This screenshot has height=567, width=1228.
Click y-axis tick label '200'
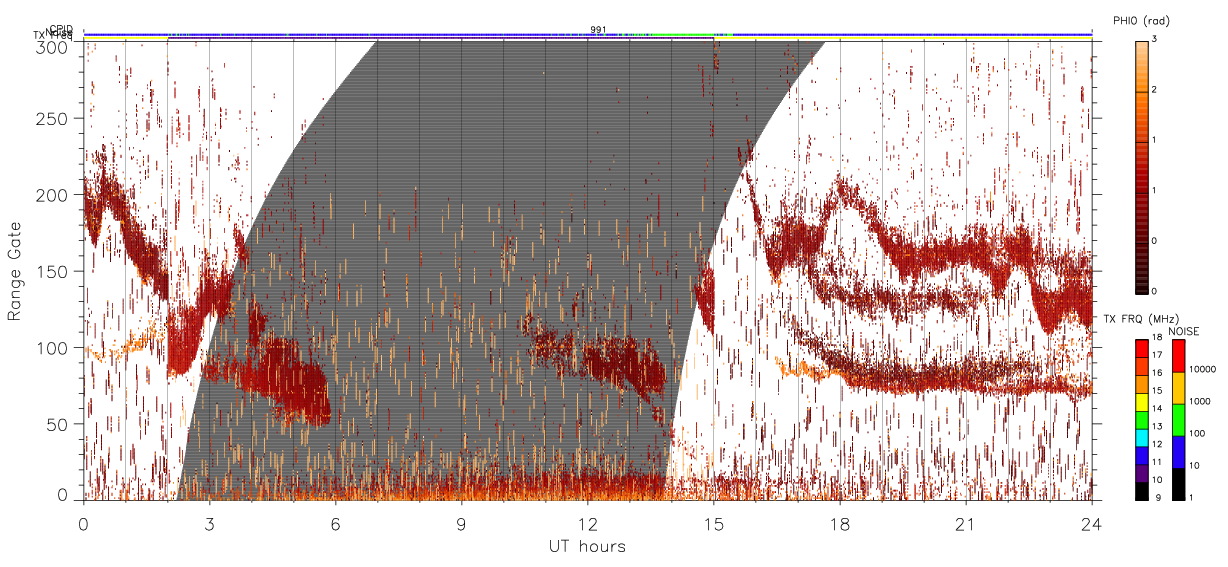(x=52, y=195)
